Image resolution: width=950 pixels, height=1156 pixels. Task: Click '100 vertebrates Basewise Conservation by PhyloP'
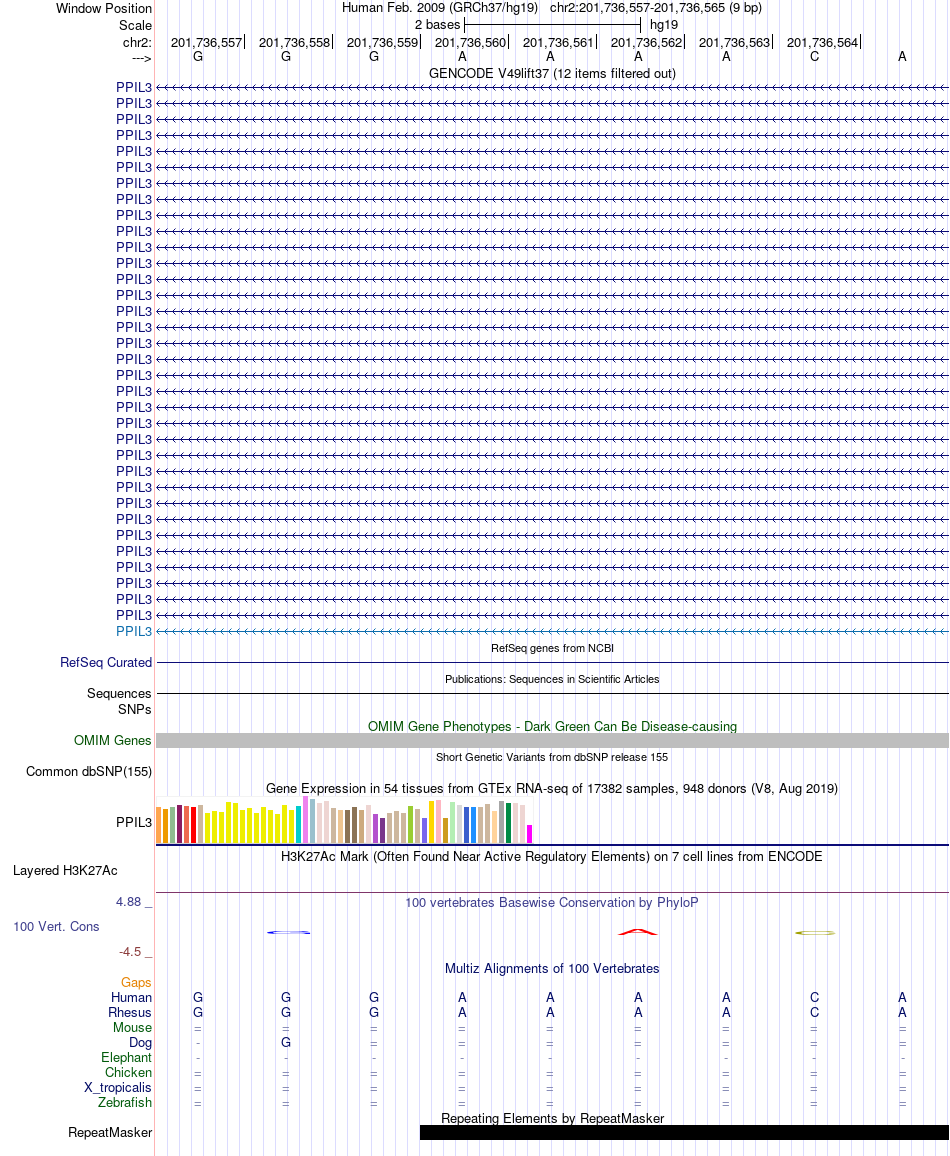pos(552,902)
